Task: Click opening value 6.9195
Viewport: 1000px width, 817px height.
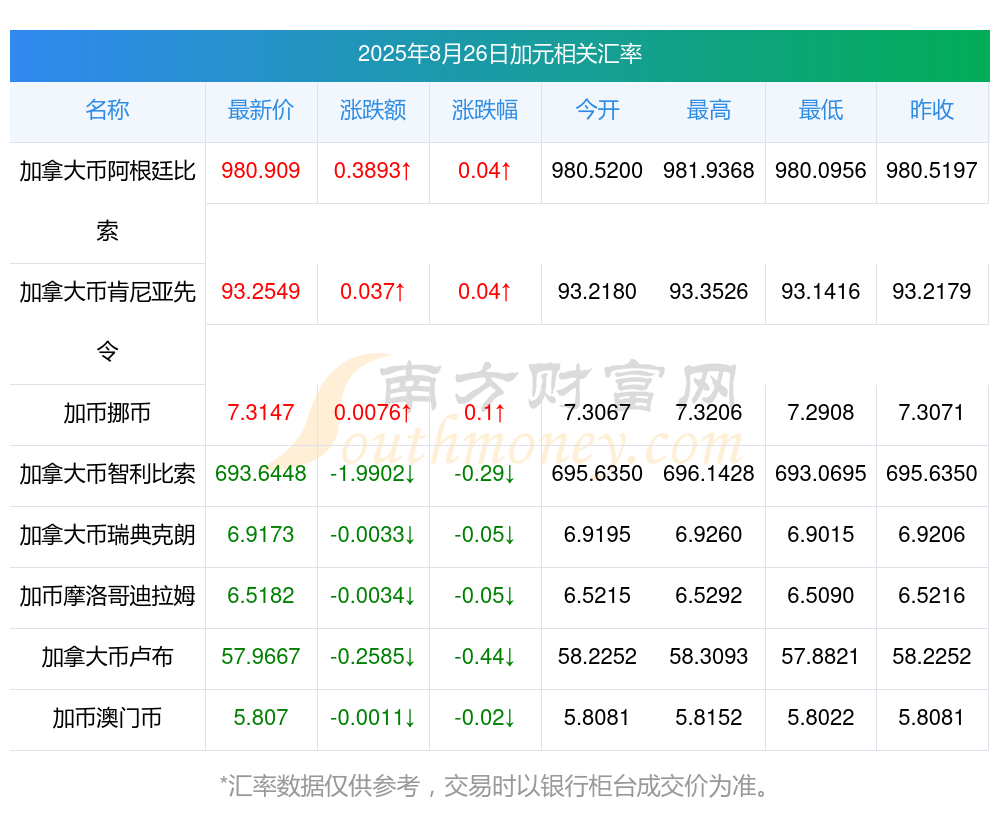Action: [597, 535]
